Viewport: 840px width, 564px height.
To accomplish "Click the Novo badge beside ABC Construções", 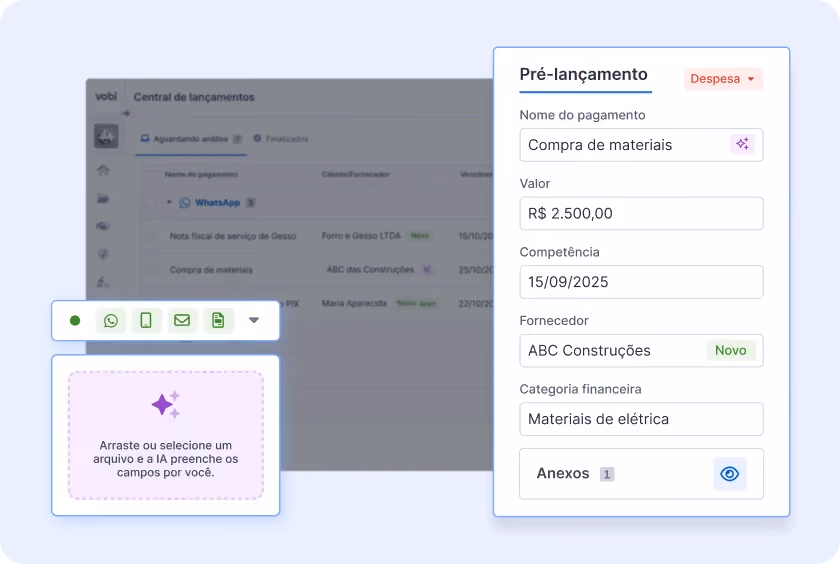I will pos(731,350).
